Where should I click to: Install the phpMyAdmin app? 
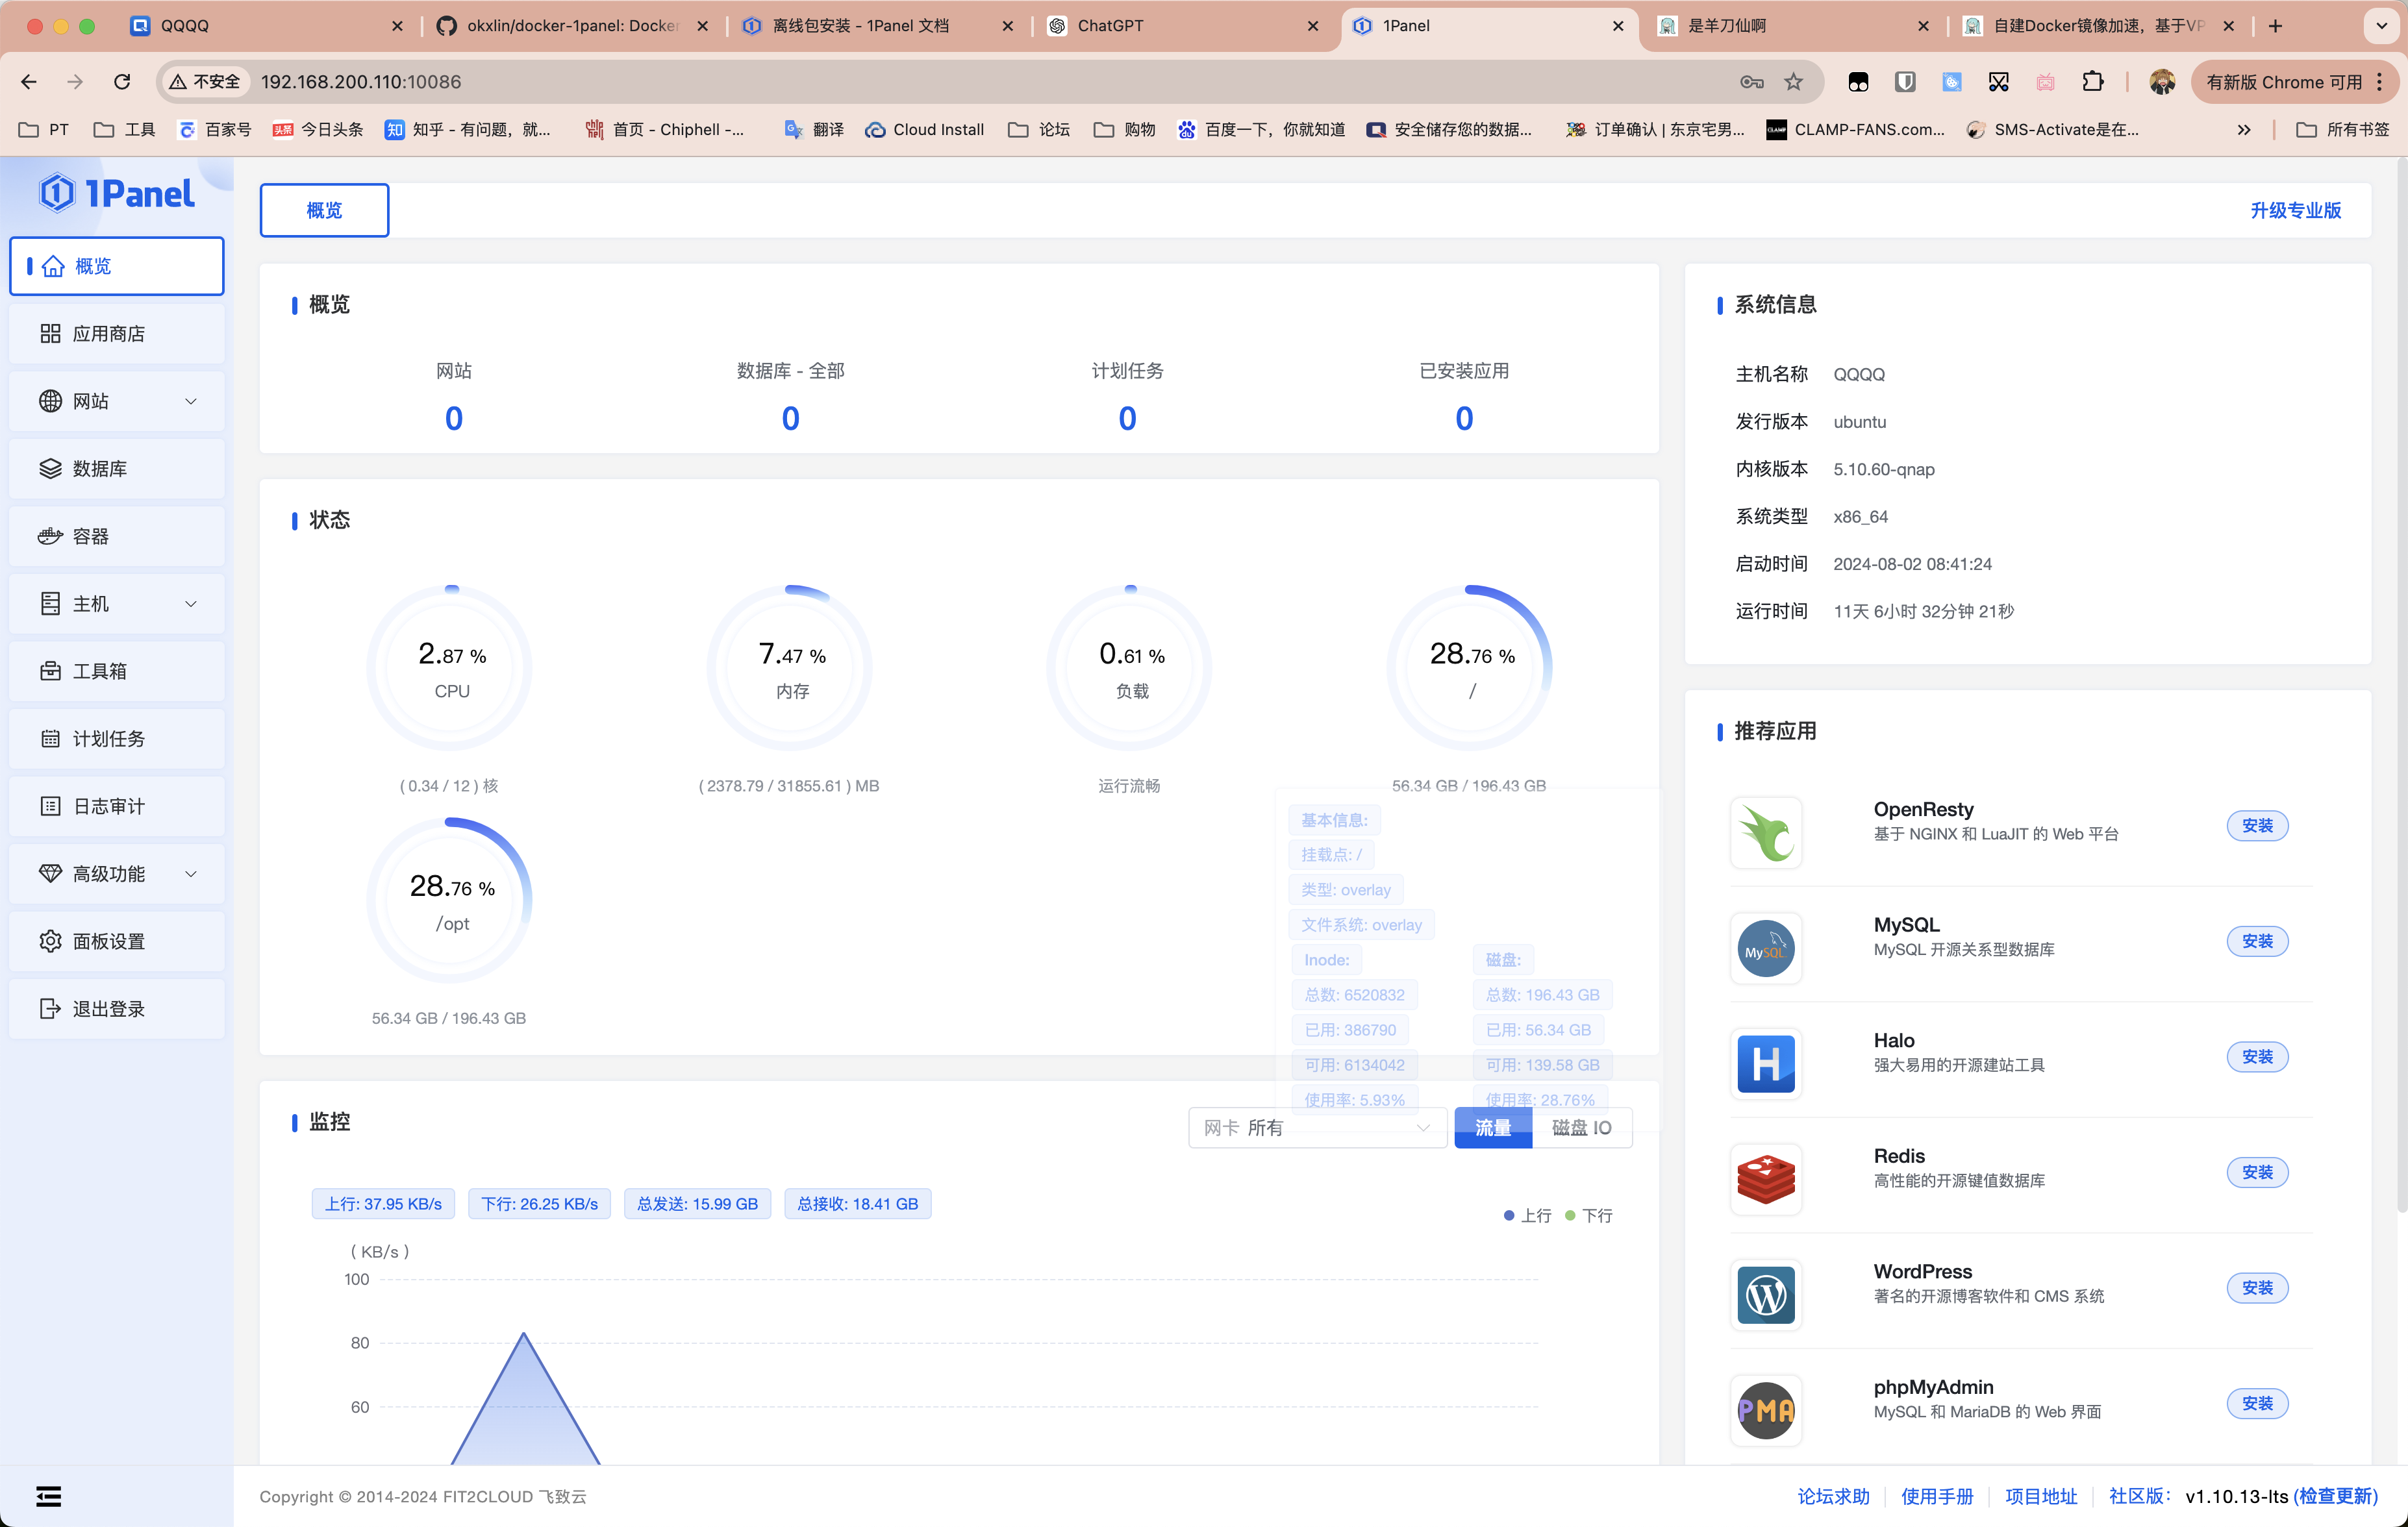tap(2257, 1403)
